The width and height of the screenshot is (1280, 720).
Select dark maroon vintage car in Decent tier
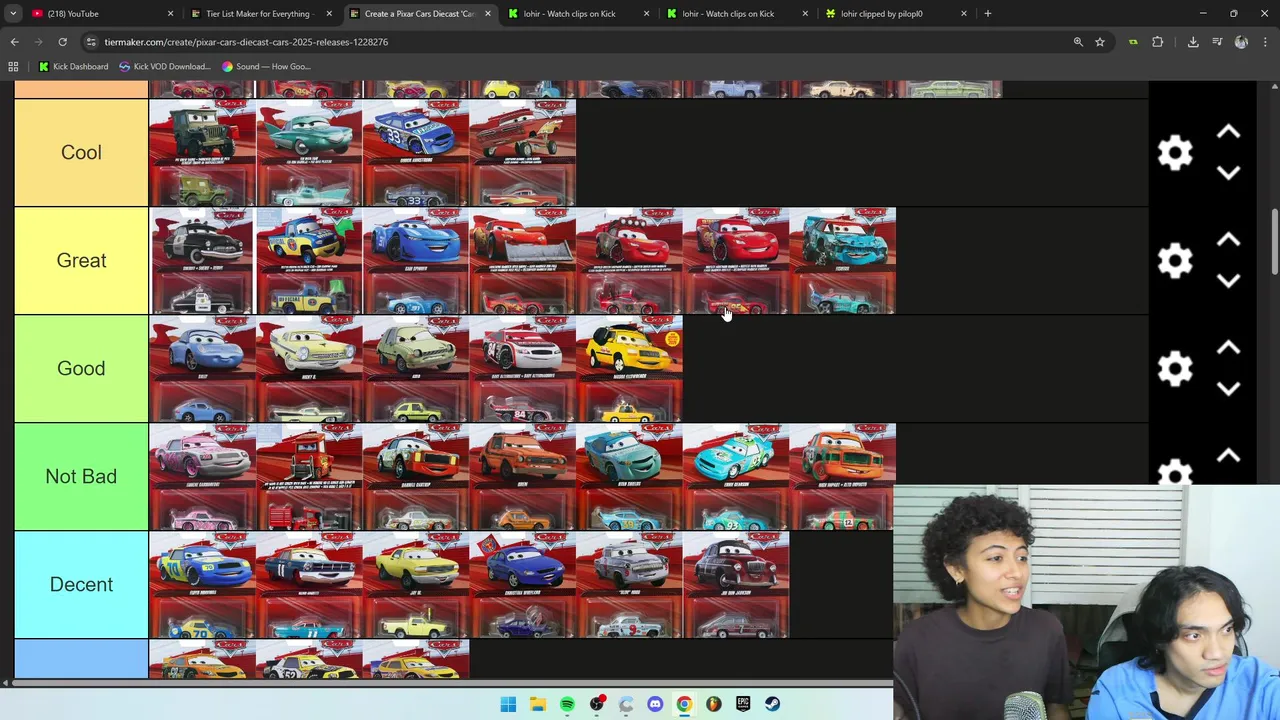pos(736,585)
